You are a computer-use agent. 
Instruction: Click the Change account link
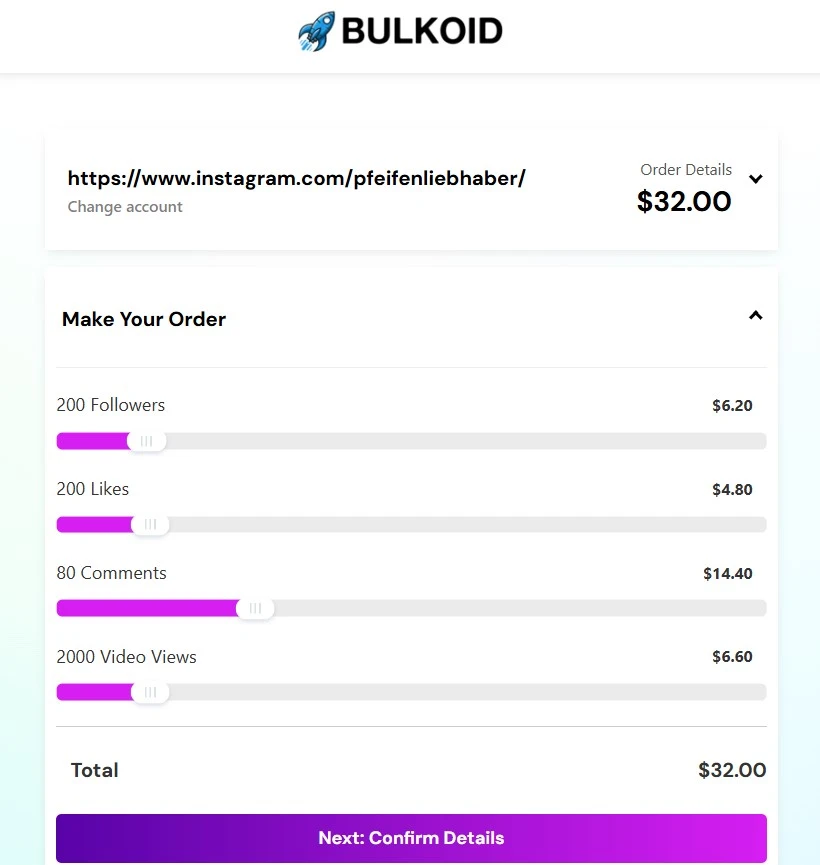[x=124, y=206]
